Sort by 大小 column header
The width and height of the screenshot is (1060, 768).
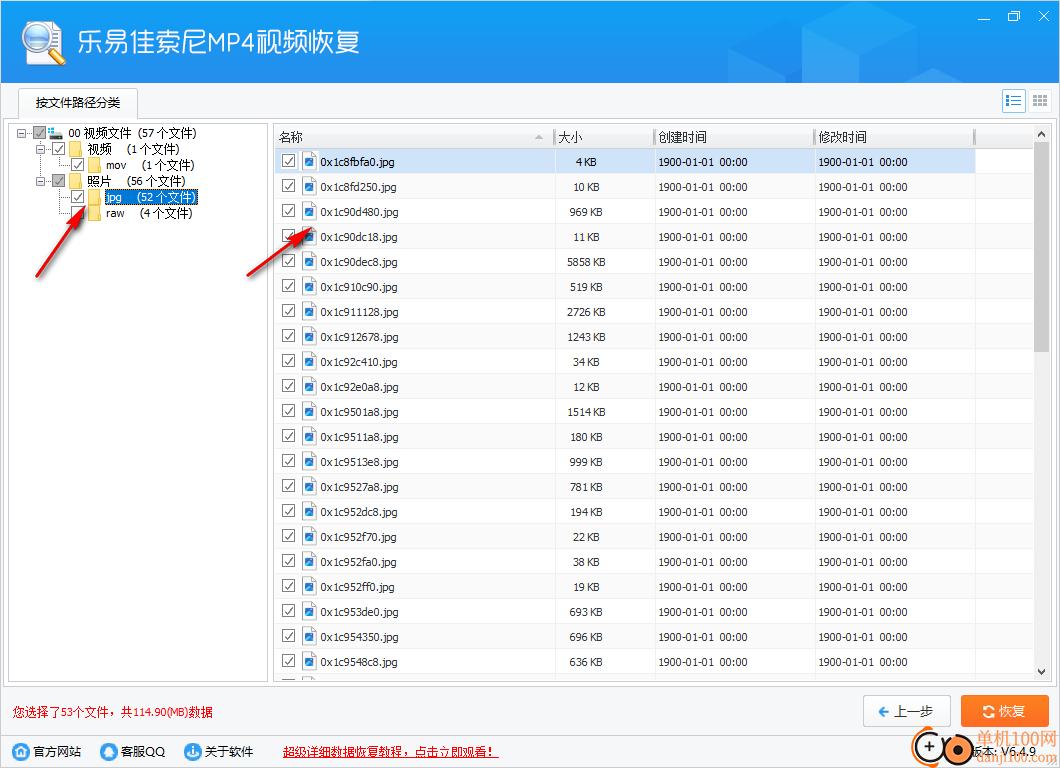(604, 137)
